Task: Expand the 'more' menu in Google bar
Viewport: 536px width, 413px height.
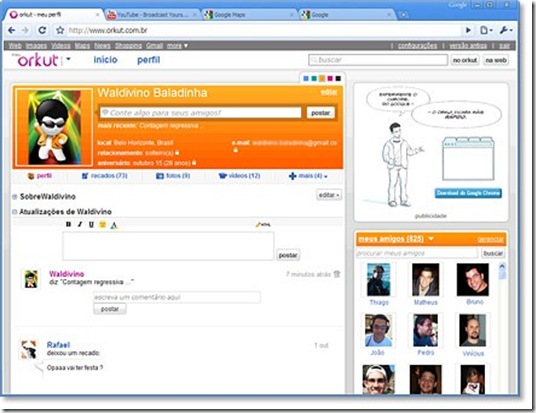Action: click(x=177, y=45)
